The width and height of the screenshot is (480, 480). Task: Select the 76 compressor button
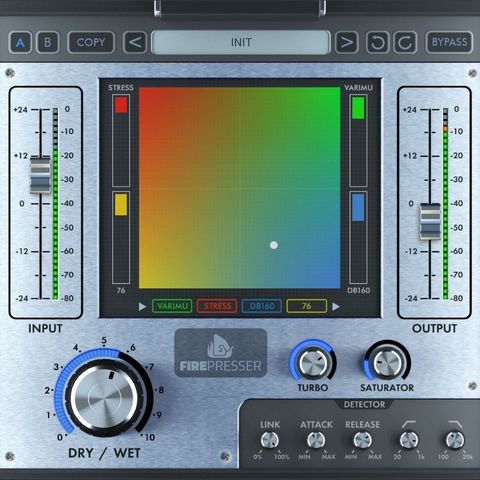[307, 306]
